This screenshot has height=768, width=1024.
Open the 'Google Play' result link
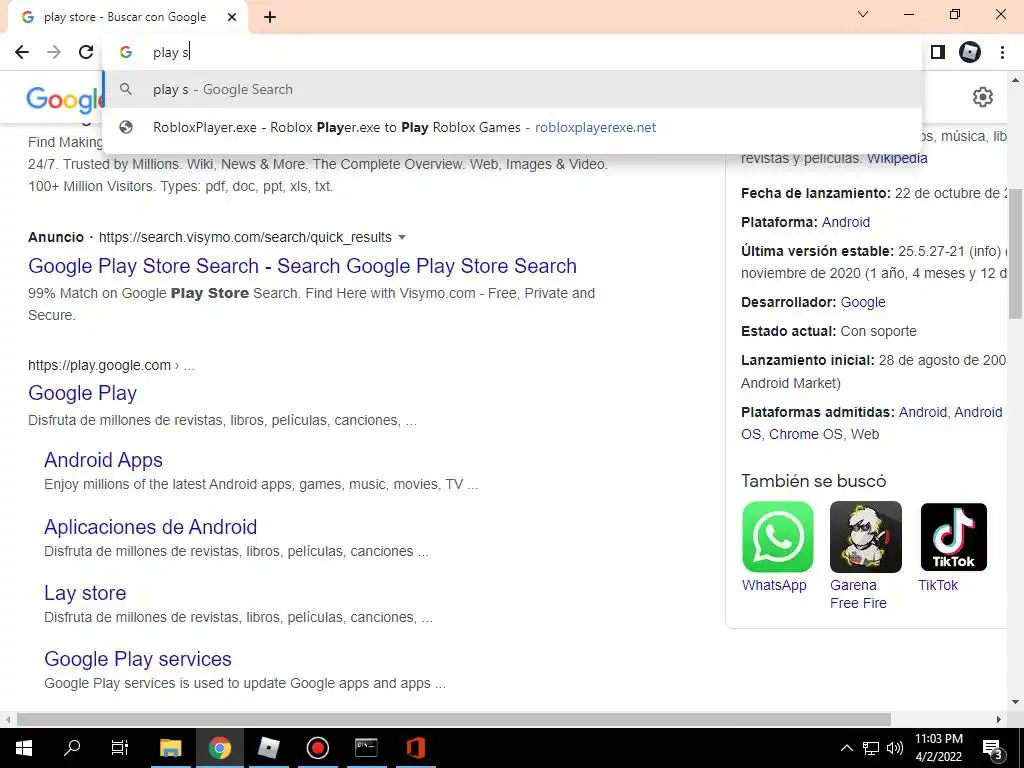tap(82, 393)
